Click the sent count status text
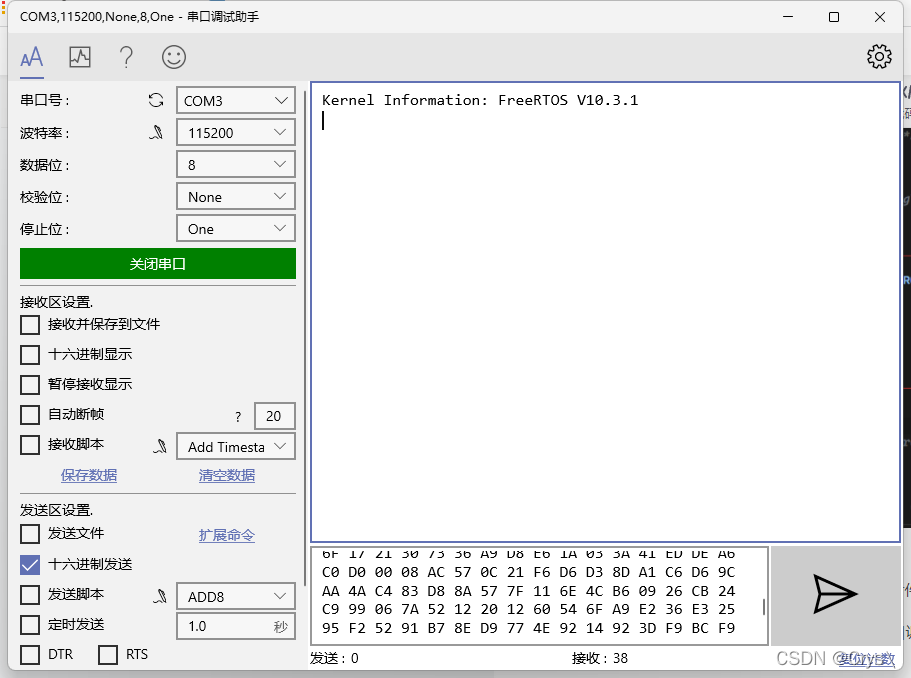Image resolution: width=911 pixels, height=678 pixels. coord(334,658)
